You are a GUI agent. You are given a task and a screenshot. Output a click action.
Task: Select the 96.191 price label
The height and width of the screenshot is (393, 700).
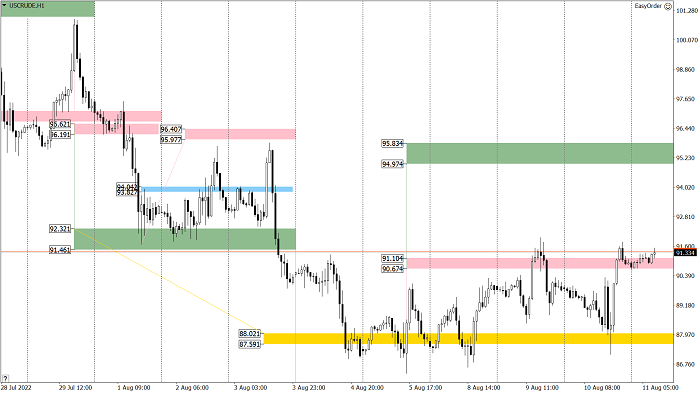pyautogui.click(x=60, y=134)
